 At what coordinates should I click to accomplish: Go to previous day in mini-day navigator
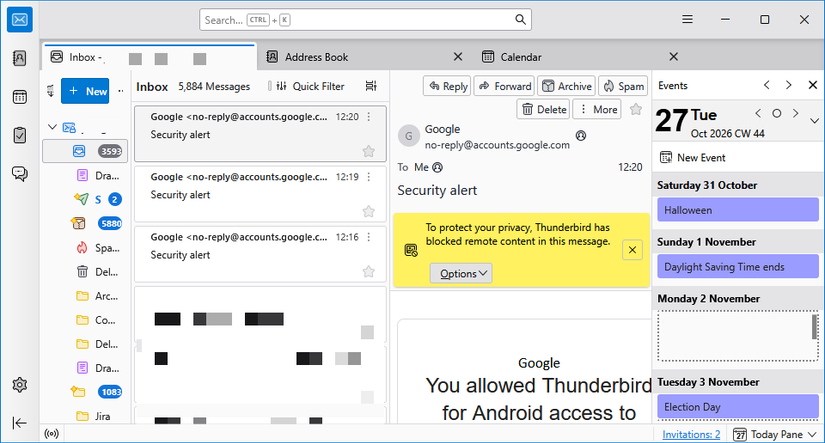758,113
